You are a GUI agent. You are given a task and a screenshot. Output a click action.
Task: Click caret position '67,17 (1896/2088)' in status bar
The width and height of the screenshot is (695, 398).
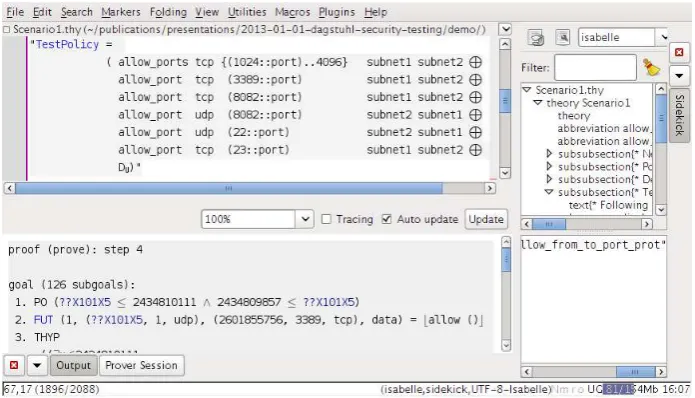pyautogui.click(x=51, y=389)
